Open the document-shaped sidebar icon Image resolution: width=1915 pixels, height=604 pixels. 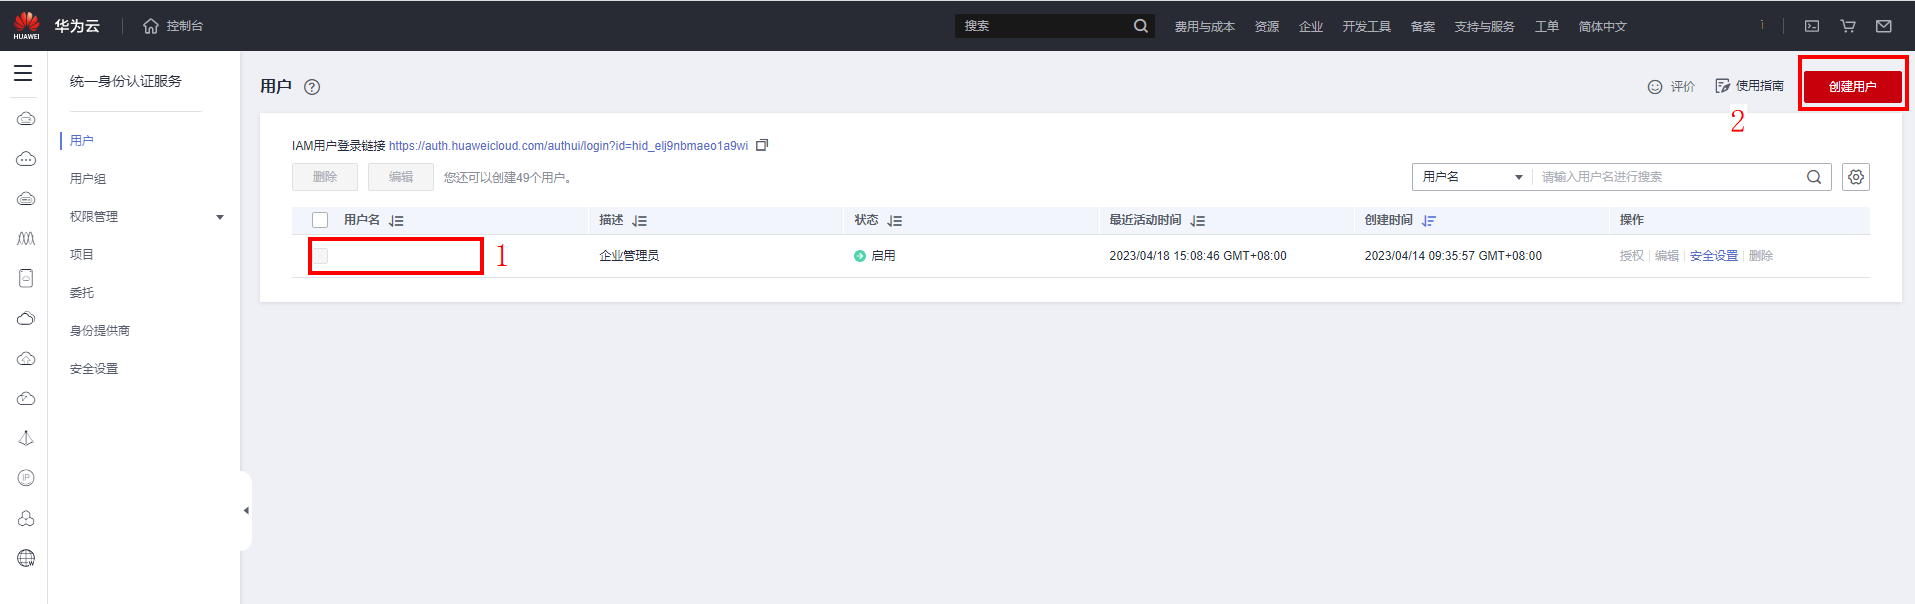pyautogui.click(x=26, y=278)
